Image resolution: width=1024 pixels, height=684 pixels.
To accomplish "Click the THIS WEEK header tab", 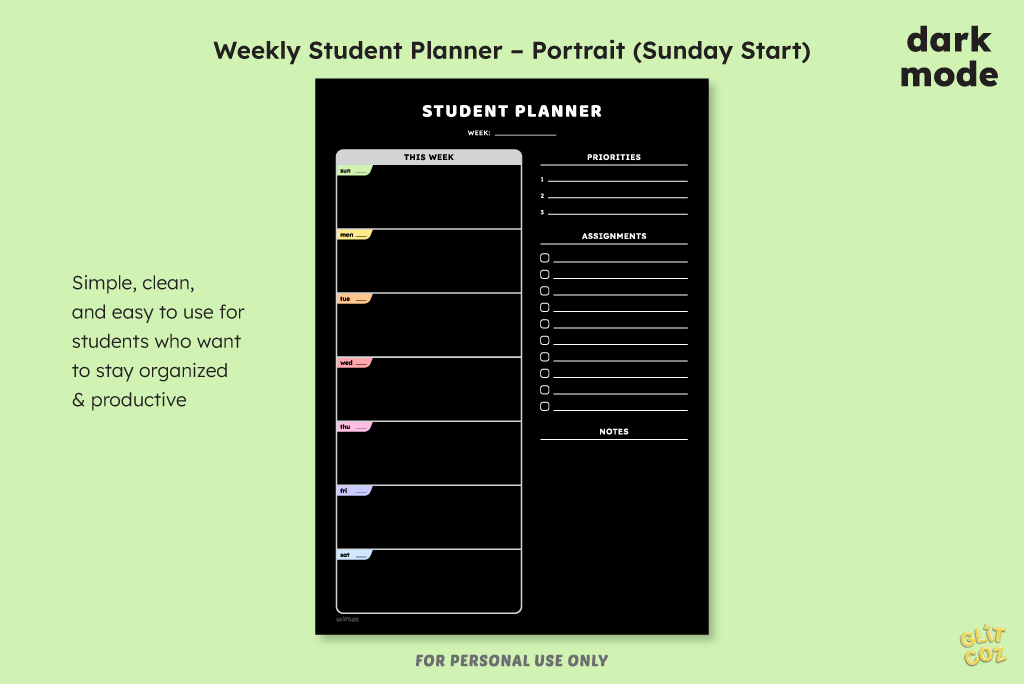I will click(429, 157).
